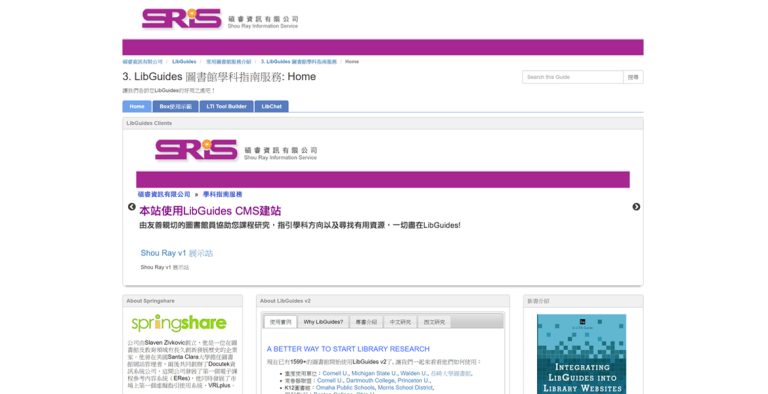Go to previous carousel slide arrow
Image resolution: width=768 pixels, height=394 pixels.
click(132, 207)
